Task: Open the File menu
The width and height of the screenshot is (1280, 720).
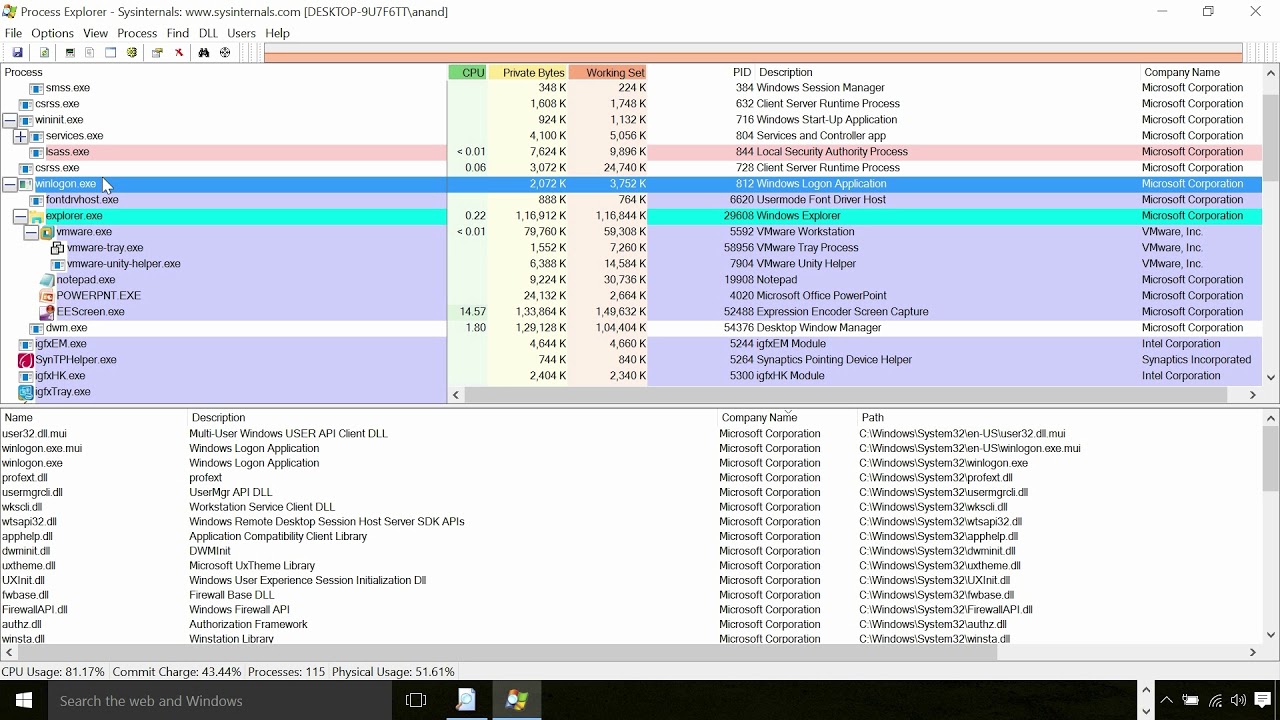Action: click(x=13, y=33)
